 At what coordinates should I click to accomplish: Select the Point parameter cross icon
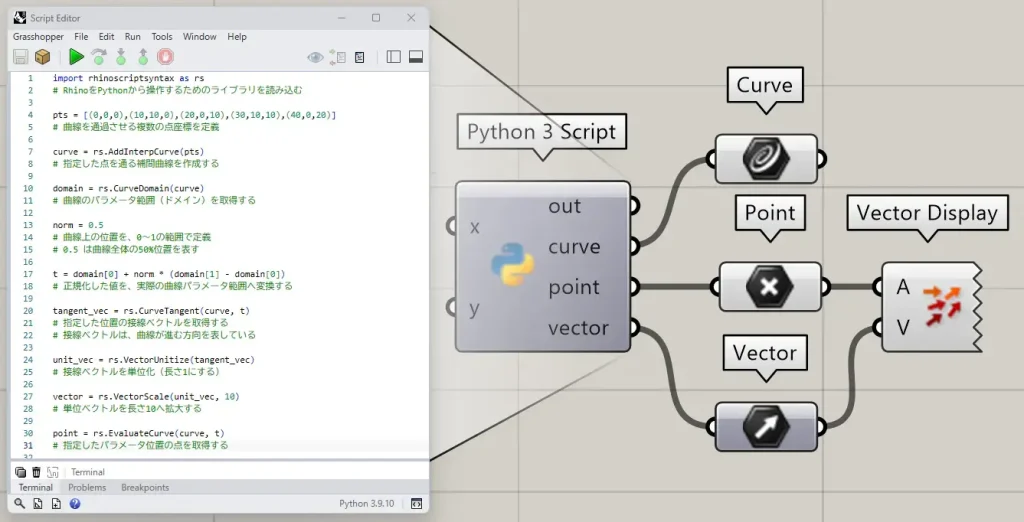[x=769, y=287]
